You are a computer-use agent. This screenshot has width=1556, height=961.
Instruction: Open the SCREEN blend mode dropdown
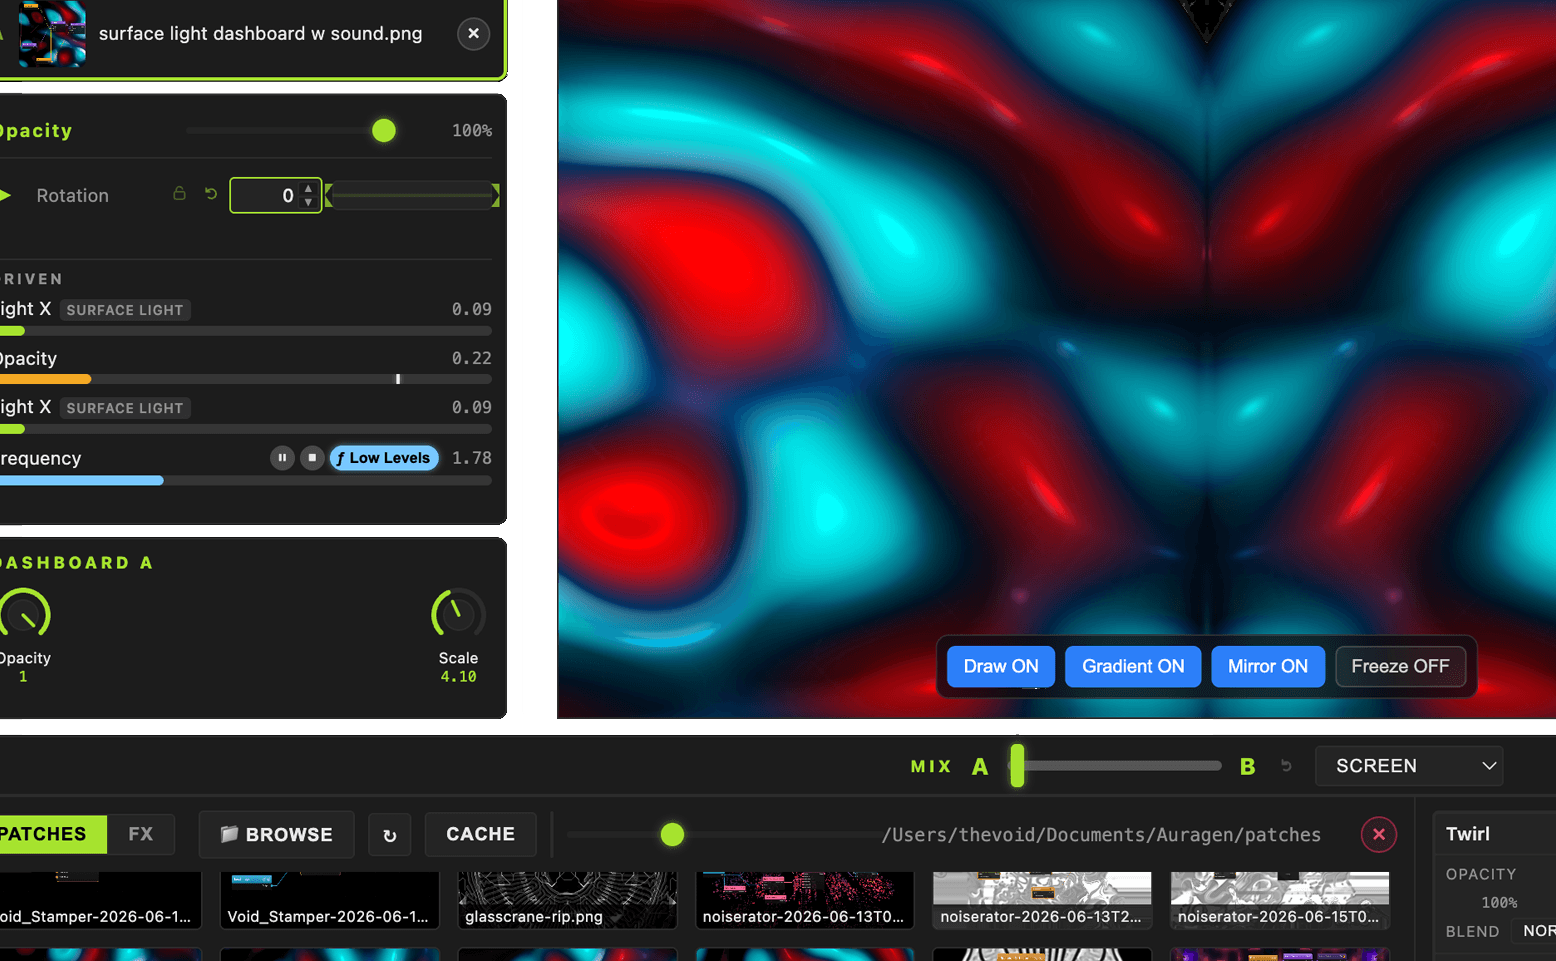[1408, 765]
